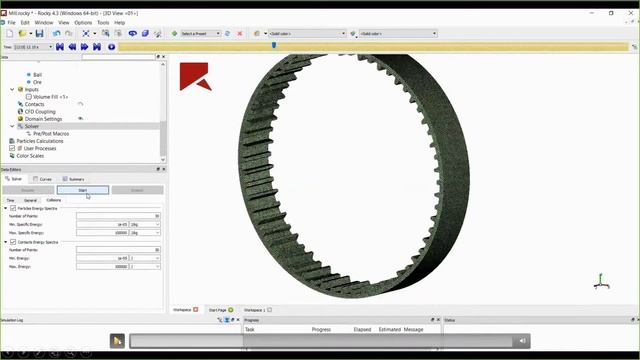
Task: Collapse the Inputs tree node
Action: 12,89
